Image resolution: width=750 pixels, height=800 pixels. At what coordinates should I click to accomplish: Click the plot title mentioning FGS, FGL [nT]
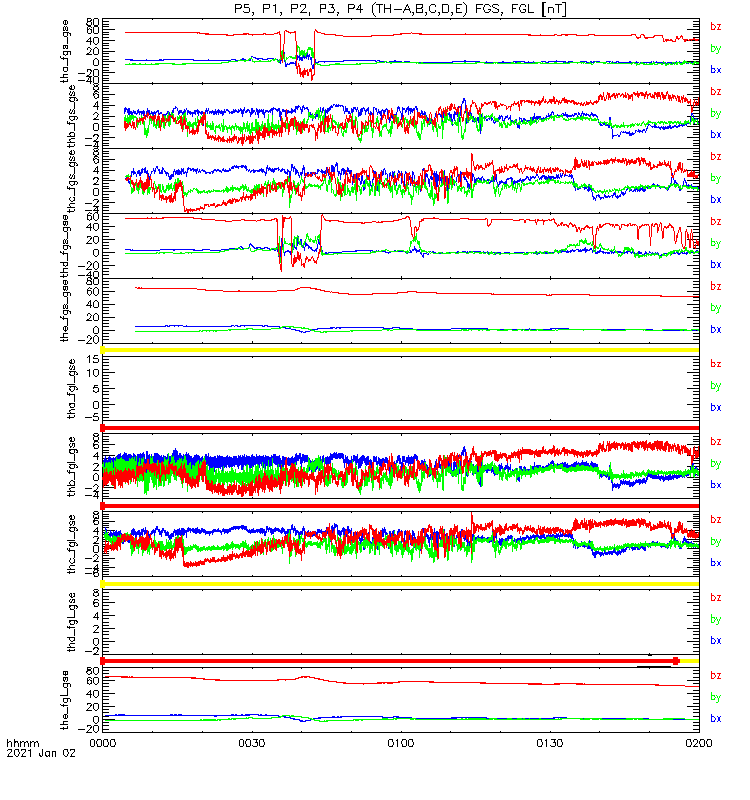click(x=400, y=9)
